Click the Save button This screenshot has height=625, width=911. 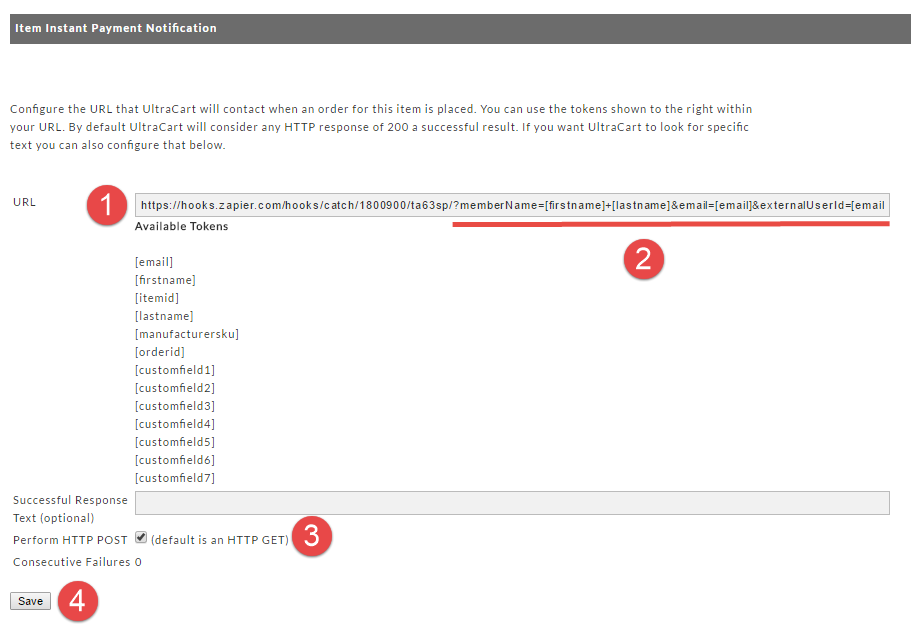[30, 601]
